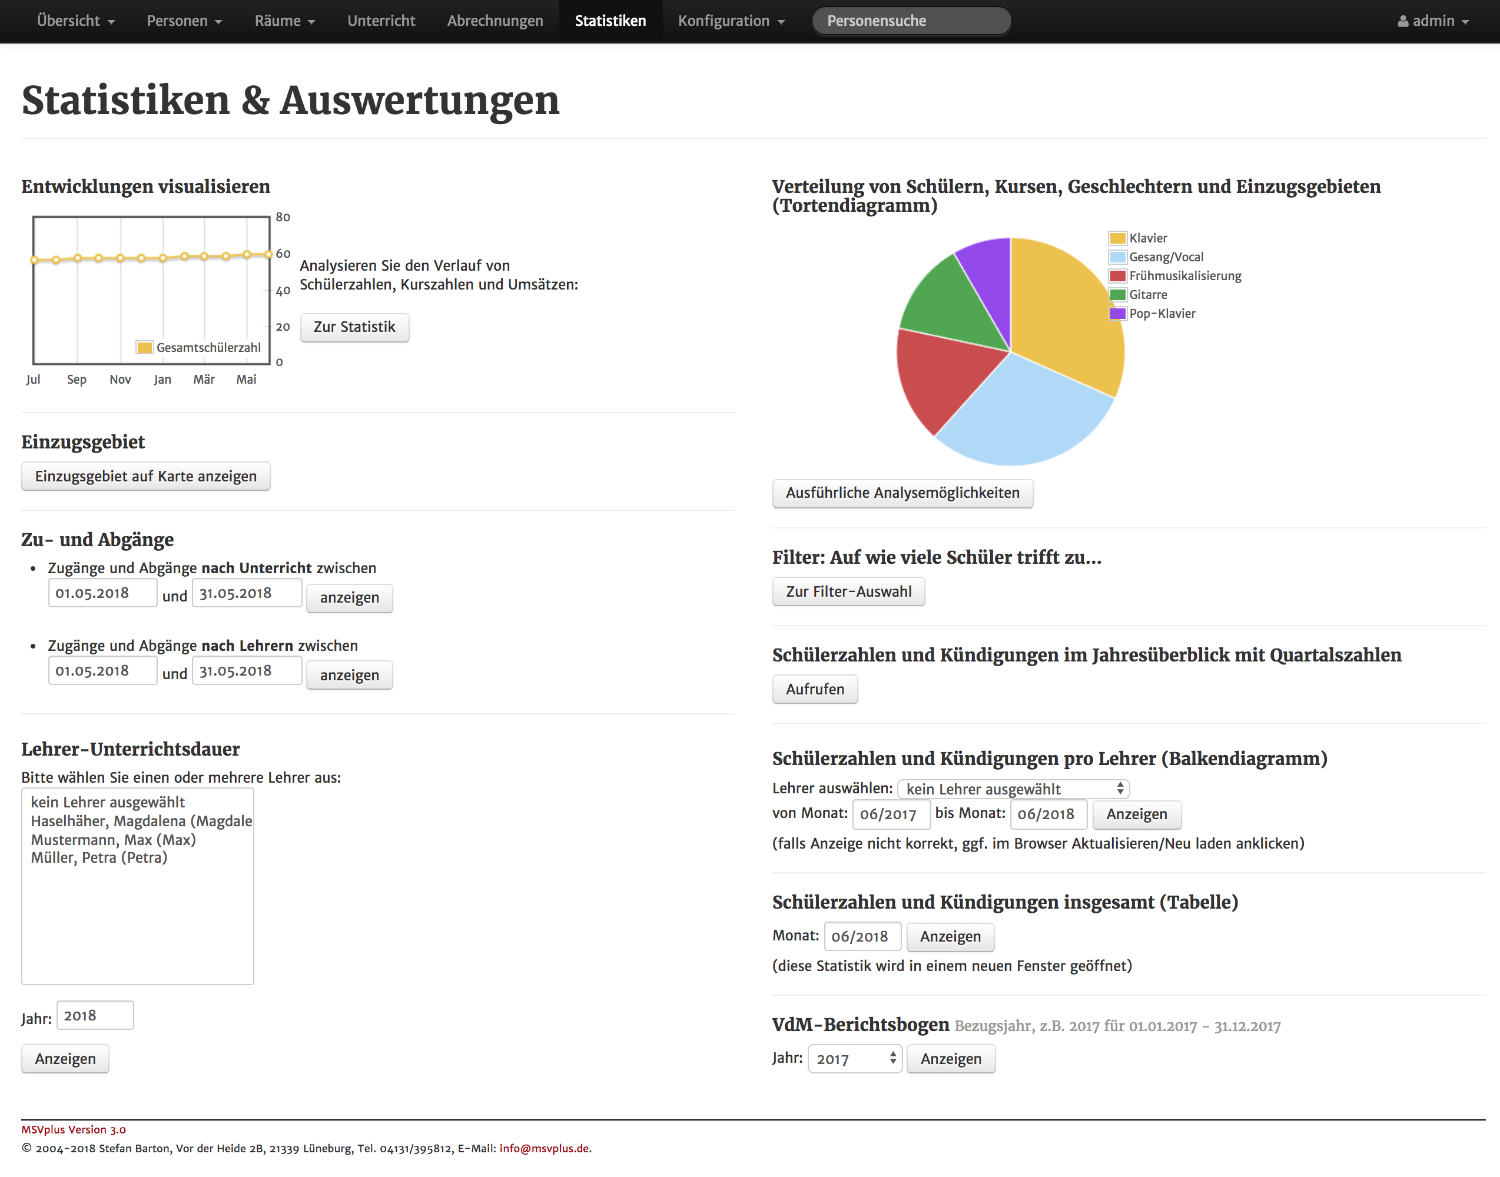Open the Lehrer auswählen dropdown
This screenshot has width=1500, height=1177.
pos(1014,789)
